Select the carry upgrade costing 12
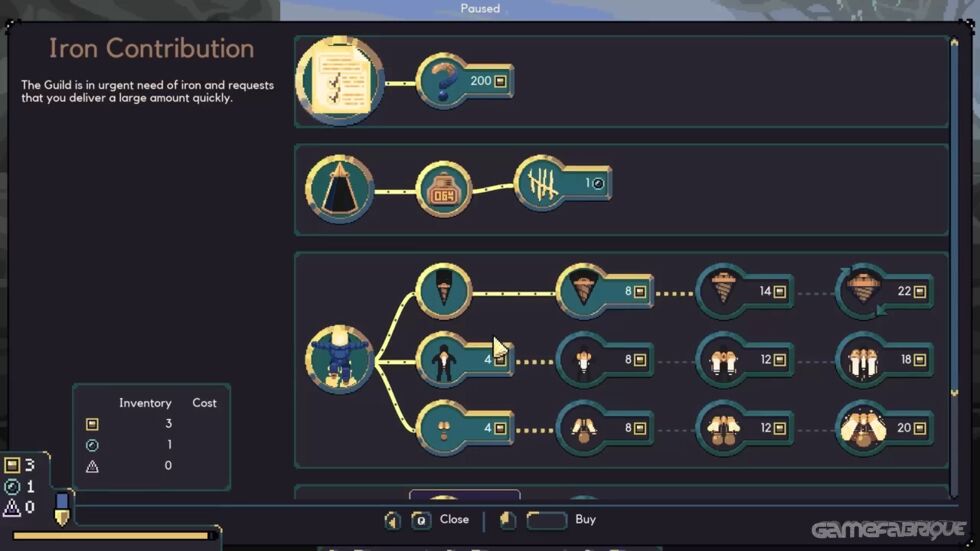980x551 pixels. click(744, 429)
